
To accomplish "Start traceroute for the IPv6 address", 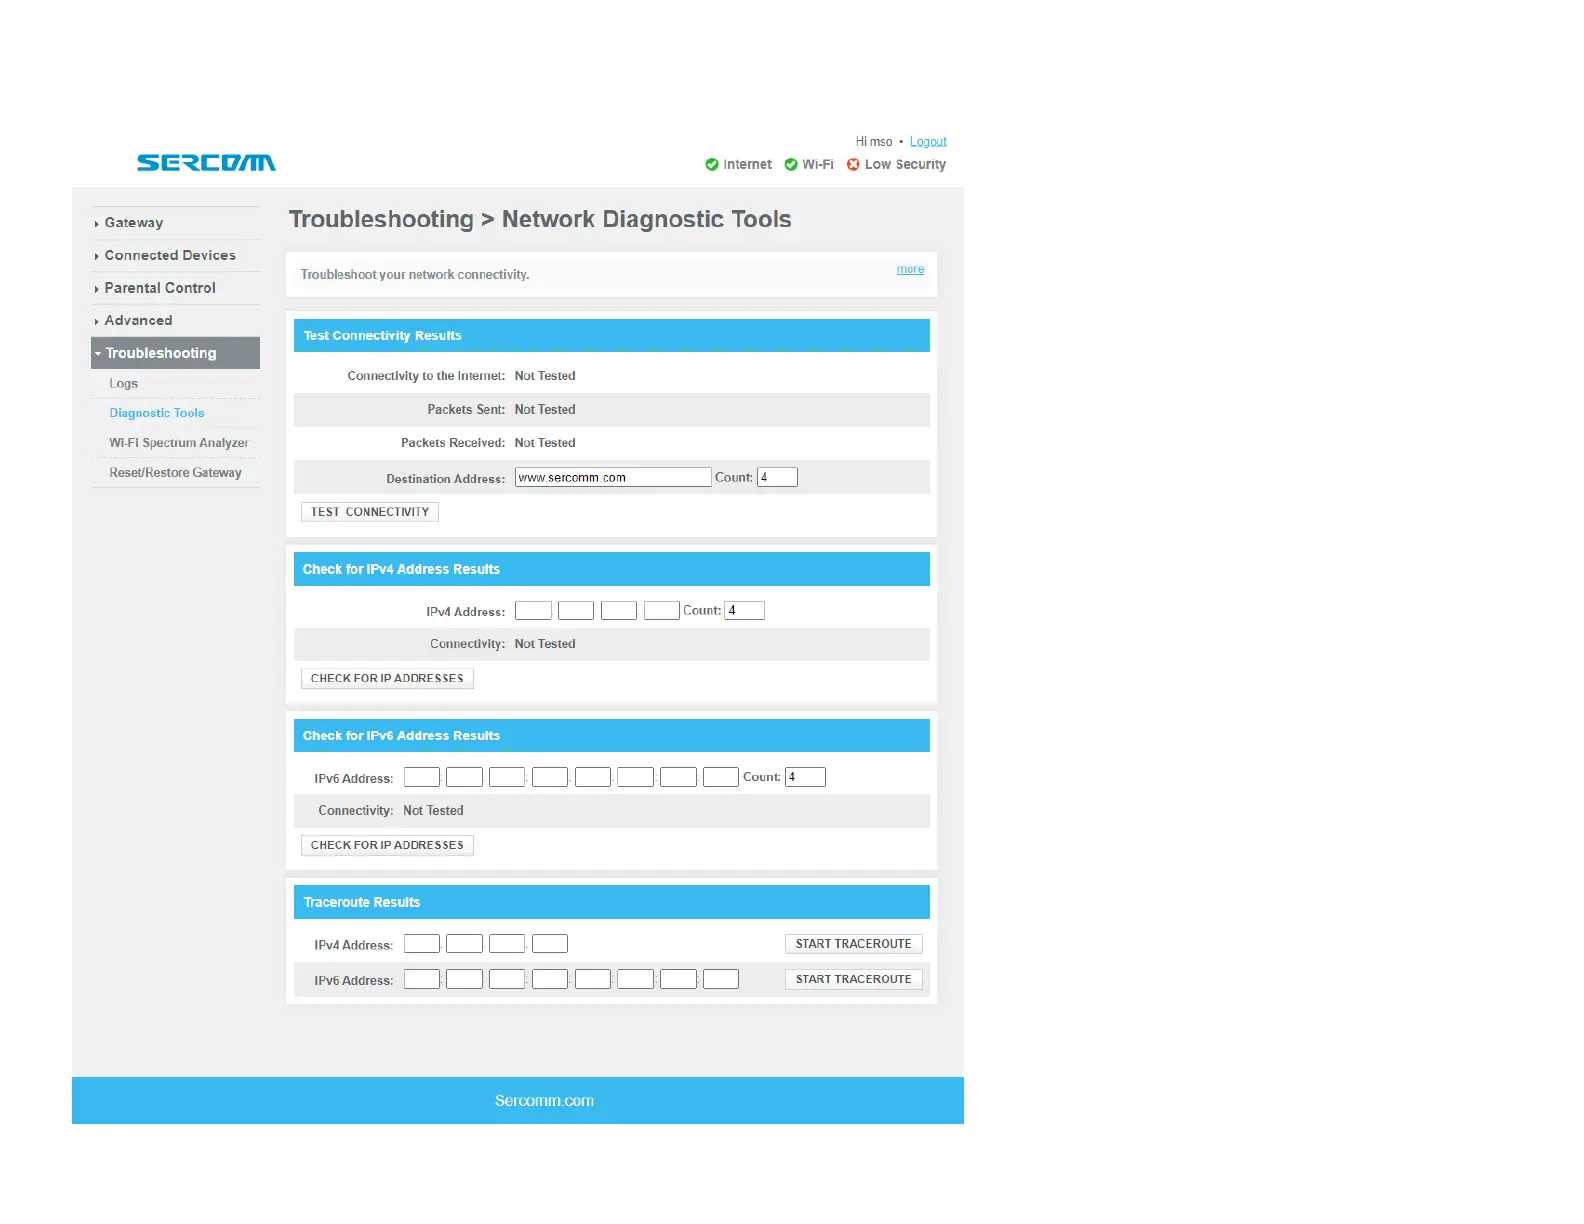I will 854,979.
